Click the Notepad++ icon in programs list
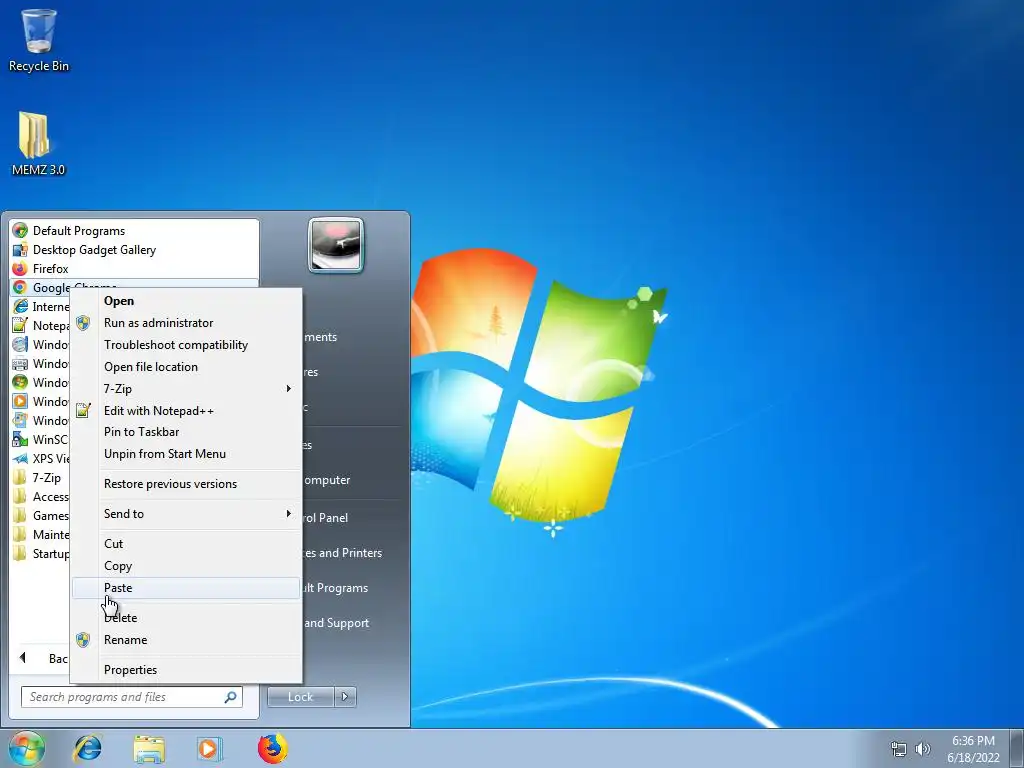Image resolution: width=1024 pixels, height=768 pixels. coord(20,325)
